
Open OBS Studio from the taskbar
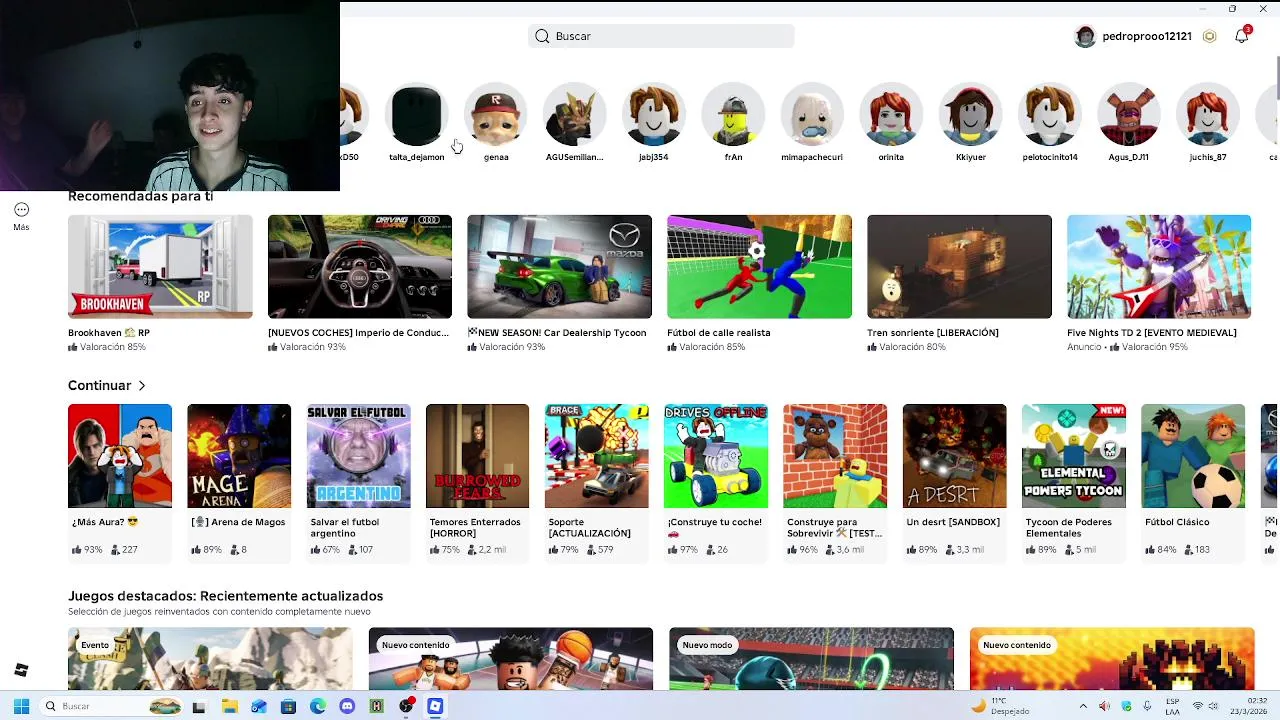point(406,706)
